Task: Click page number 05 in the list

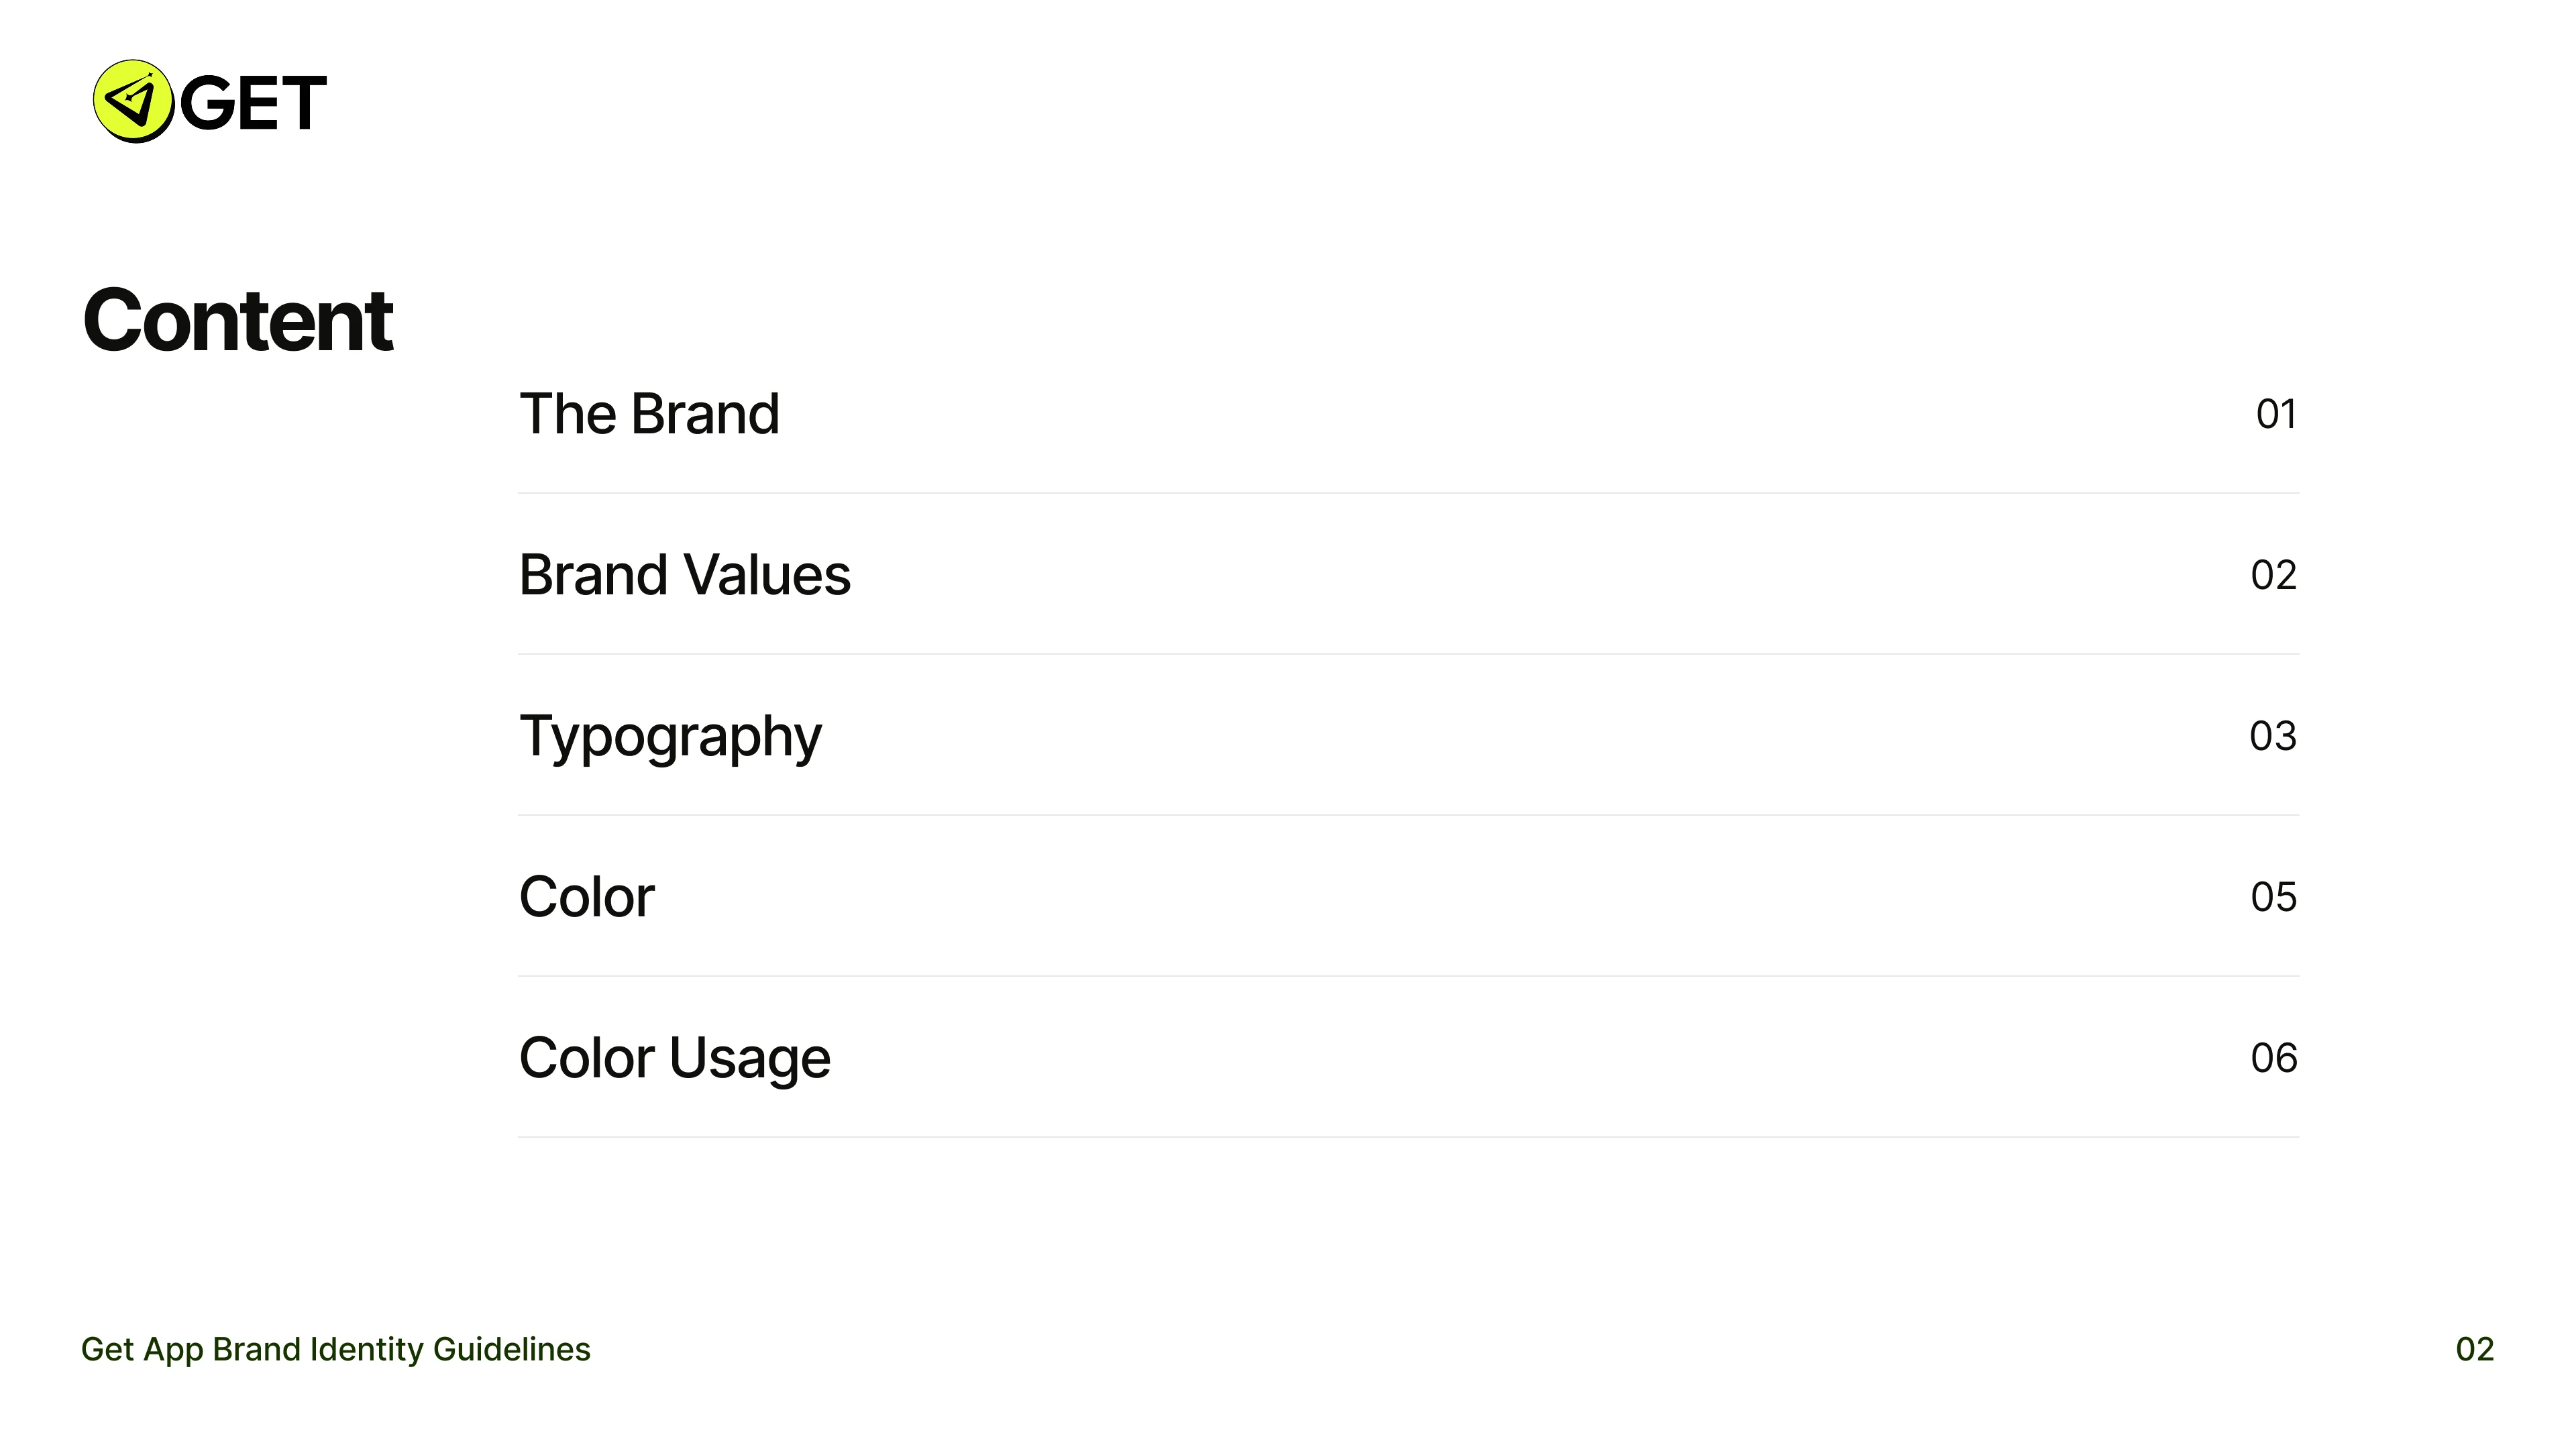Action: (x=2273, y=897)
